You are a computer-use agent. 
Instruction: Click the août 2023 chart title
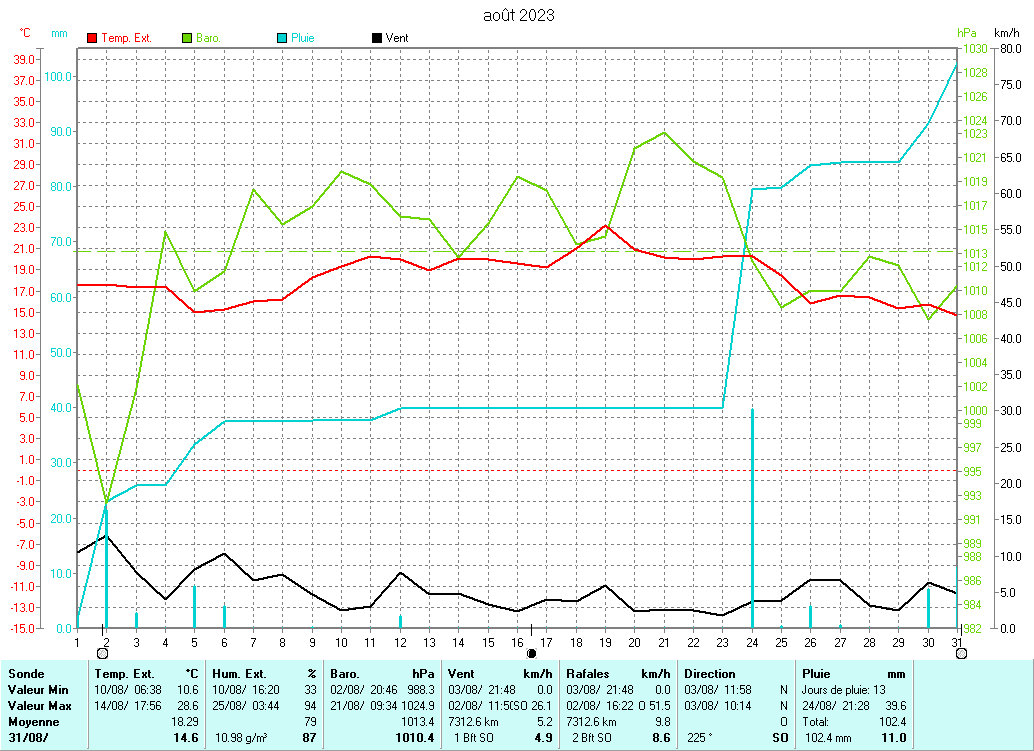click(x=518, y=15)
